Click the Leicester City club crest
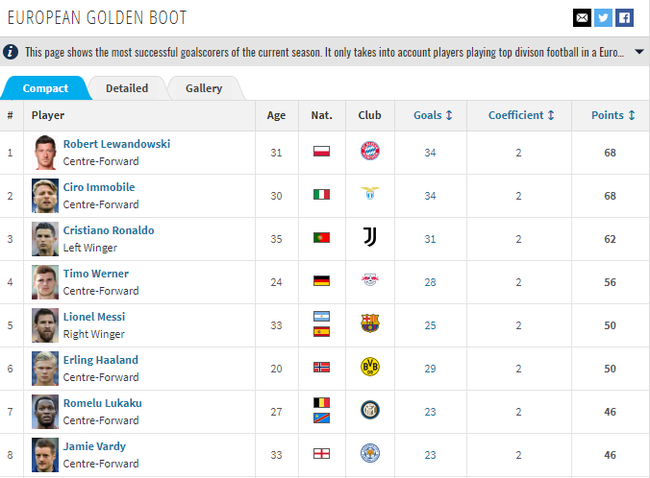This screenshot has width=650, height=478. click(370, 454)
